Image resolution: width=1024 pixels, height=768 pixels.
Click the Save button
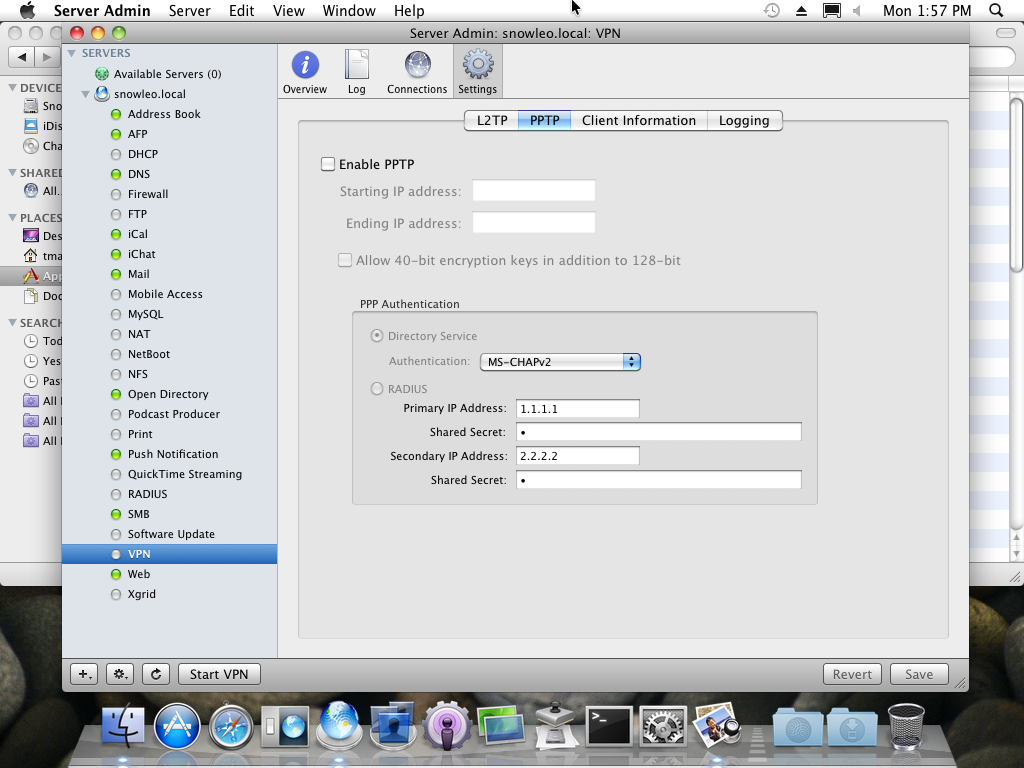(918, 674)
